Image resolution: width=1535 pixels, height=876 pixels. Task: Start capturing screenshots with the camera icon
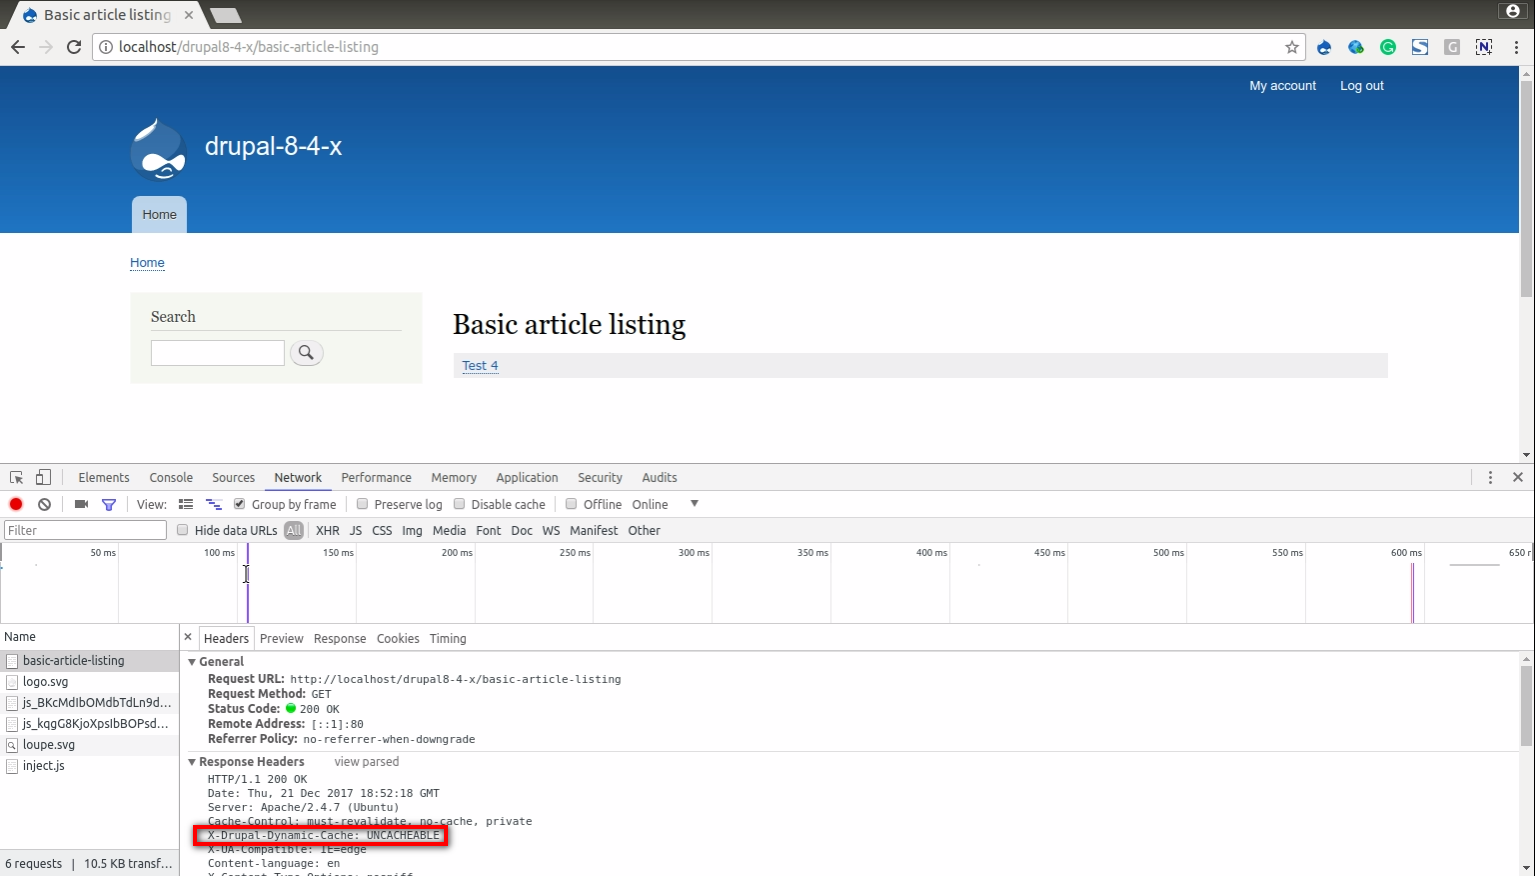pyautogui.click(x=81, y=504)
